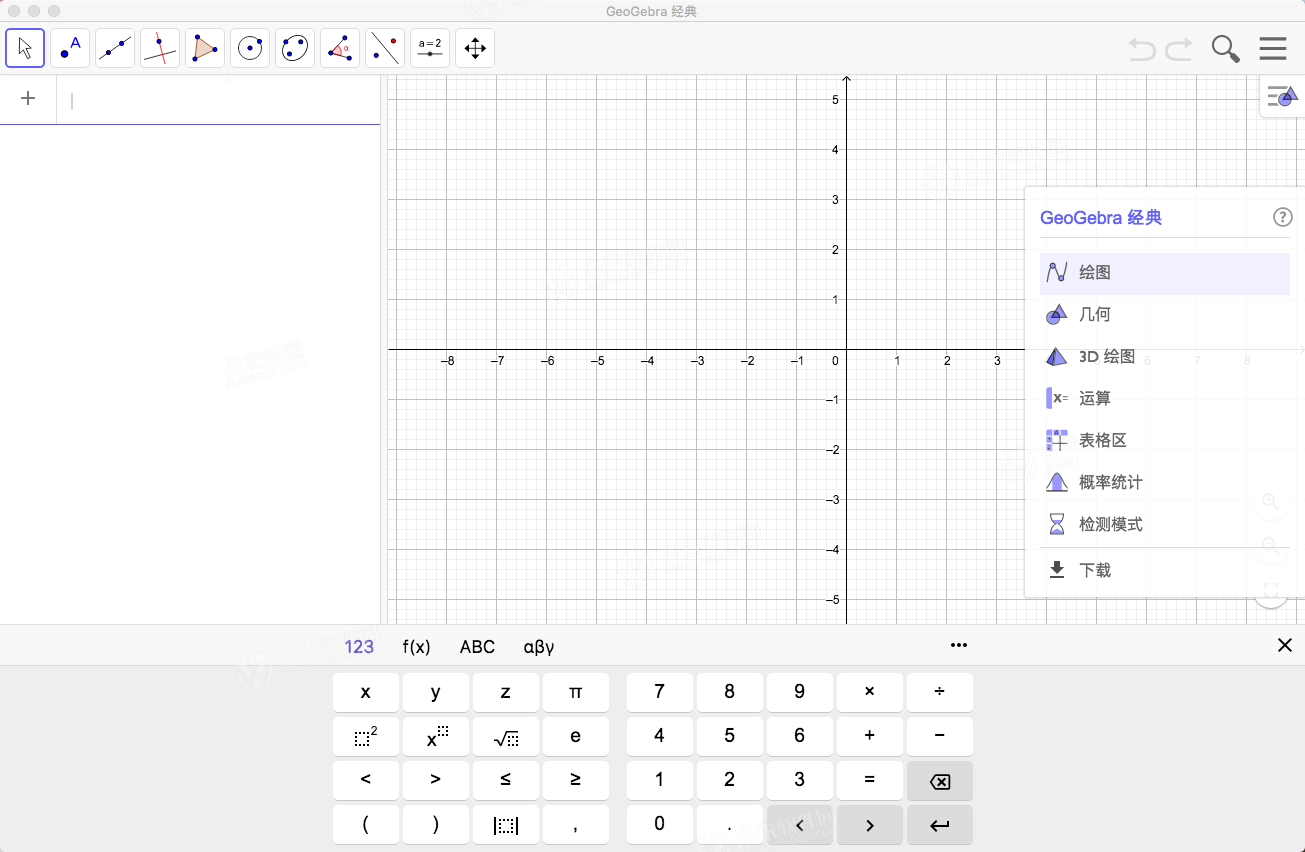Select the Polygon tool
1305x852 pixels.
(x=205, y=48)
